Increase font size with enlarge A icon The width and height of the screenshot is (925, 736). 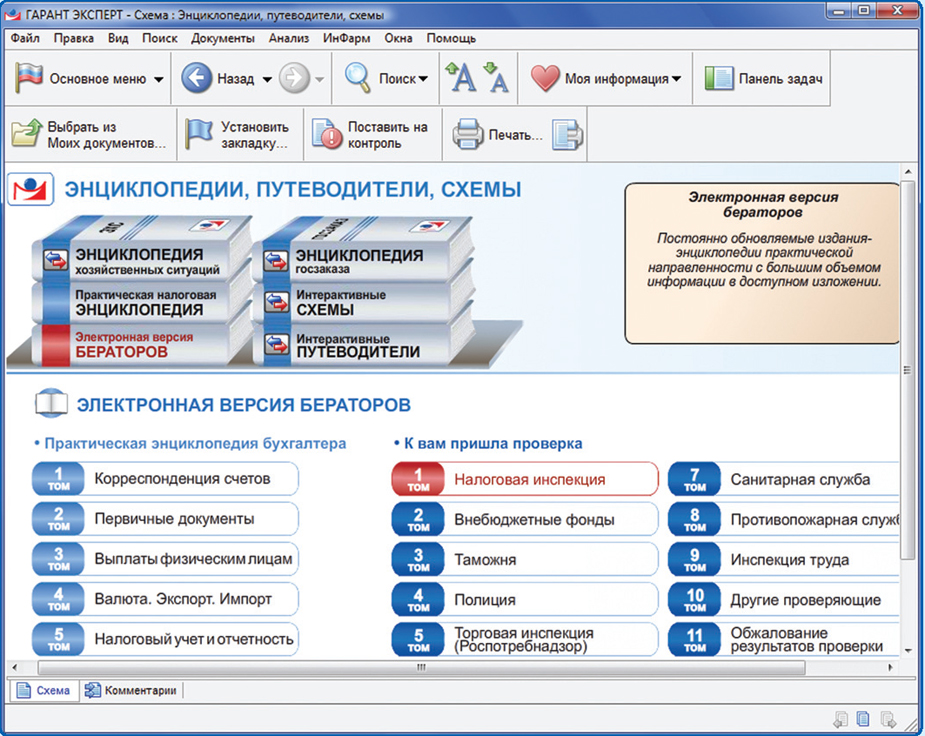(461, 78)
